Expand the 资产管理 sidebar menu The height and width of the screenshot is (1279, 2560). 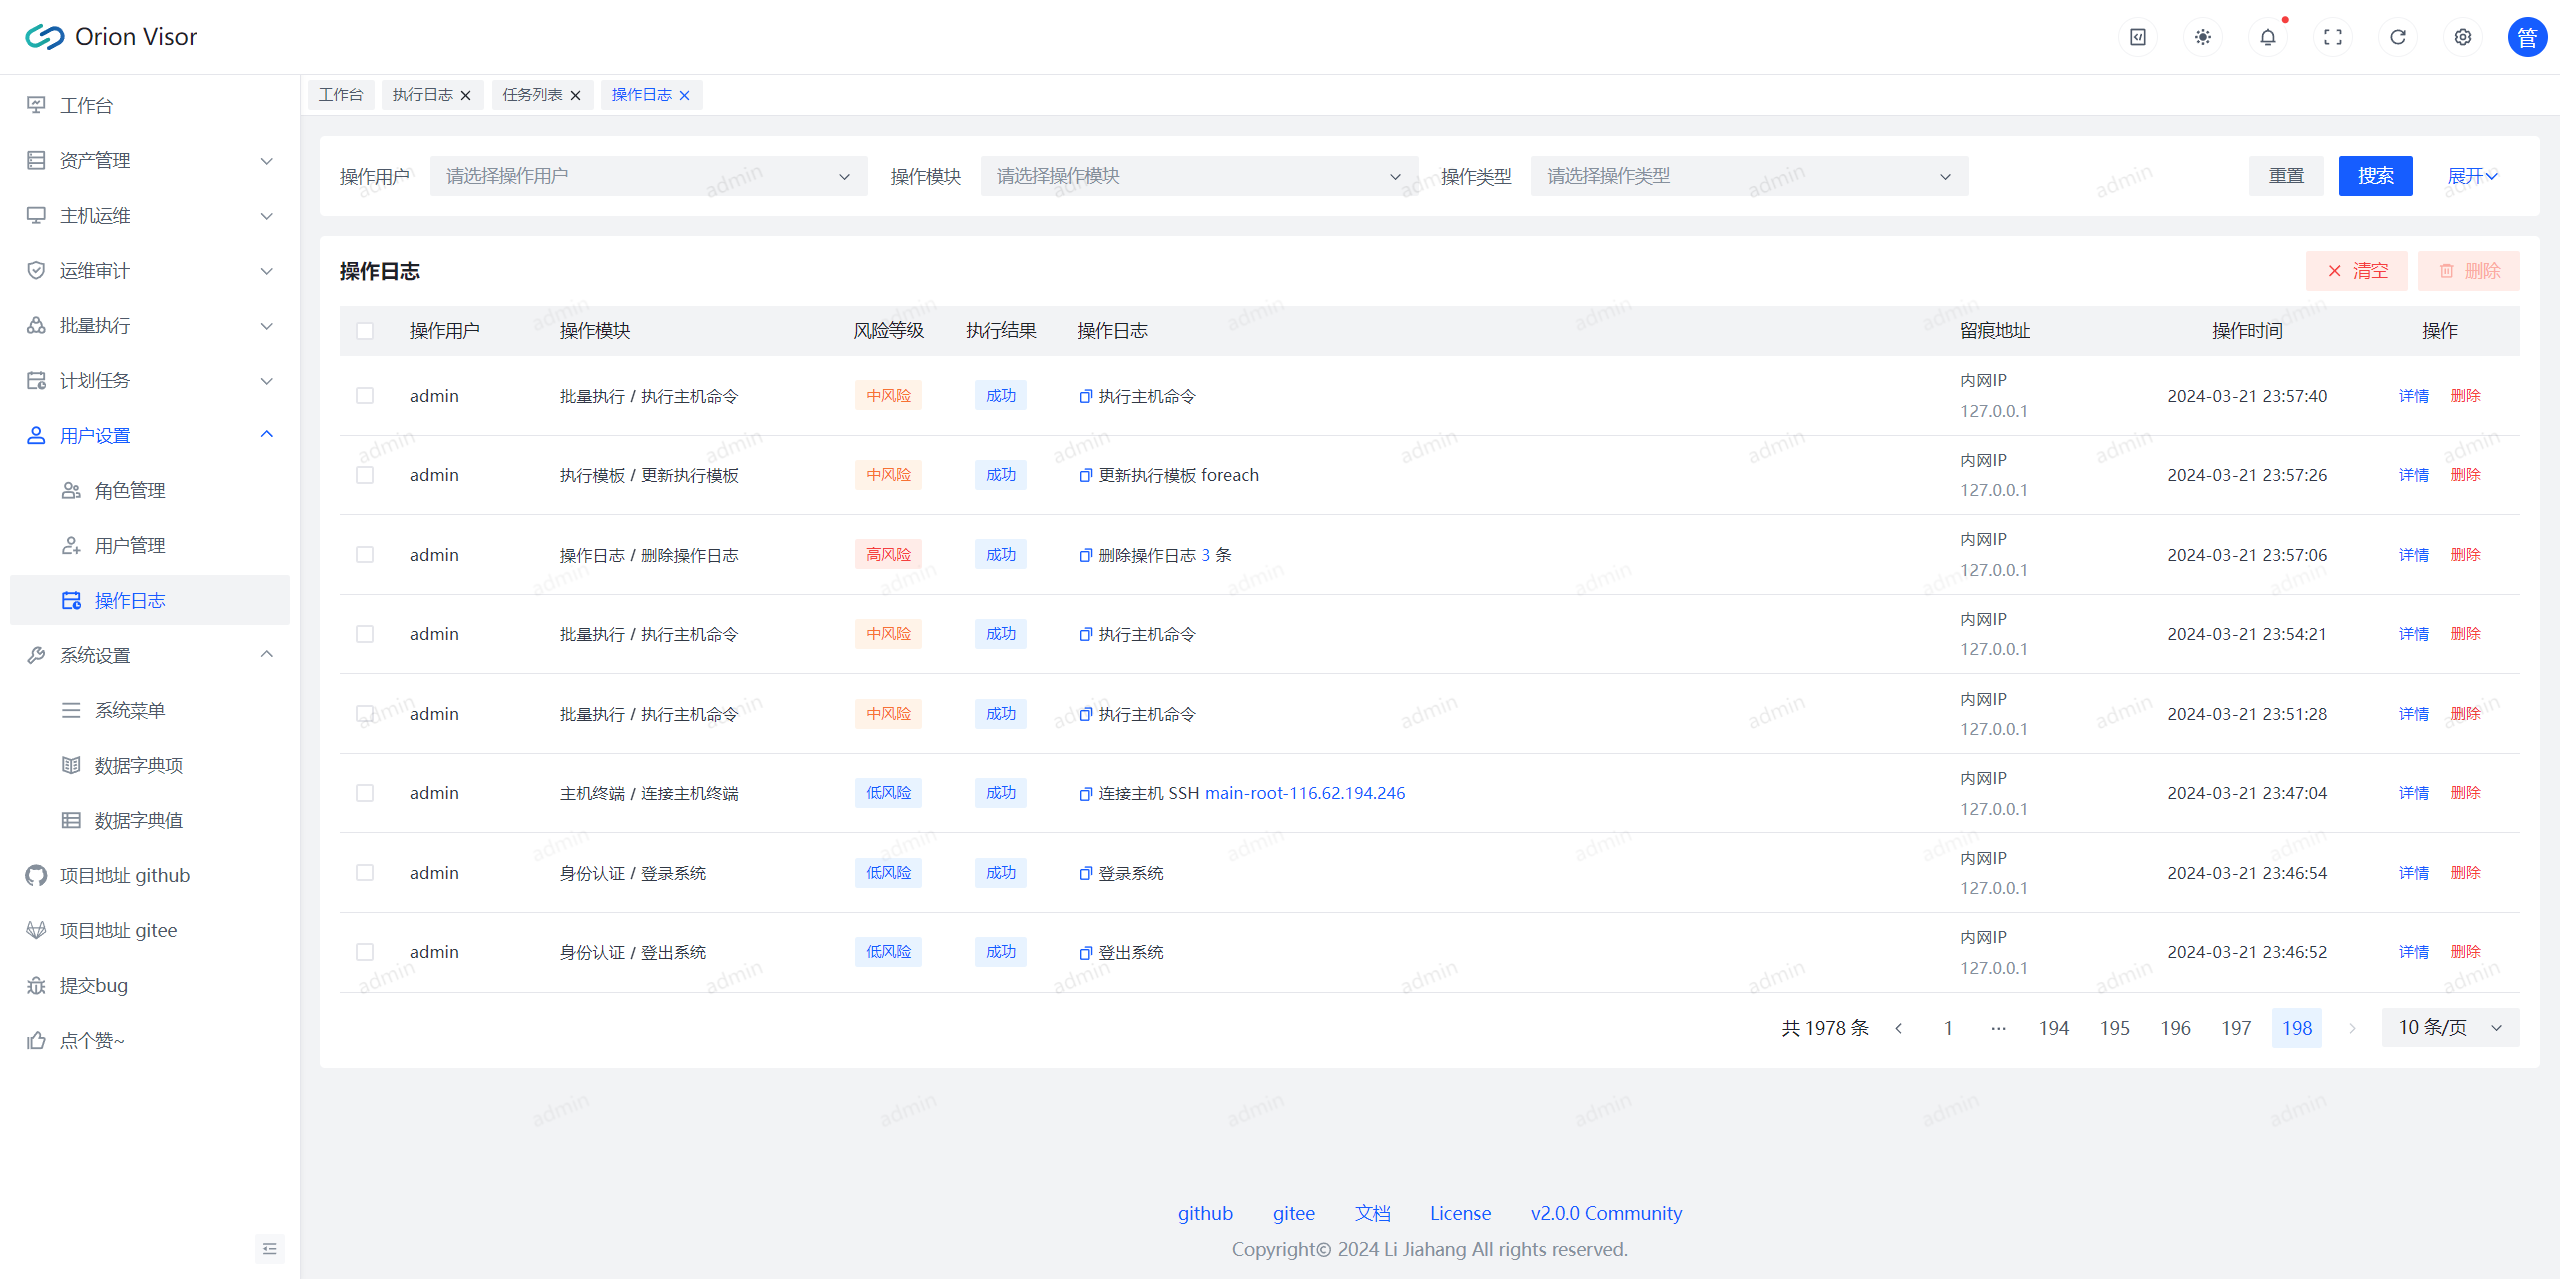150,161
